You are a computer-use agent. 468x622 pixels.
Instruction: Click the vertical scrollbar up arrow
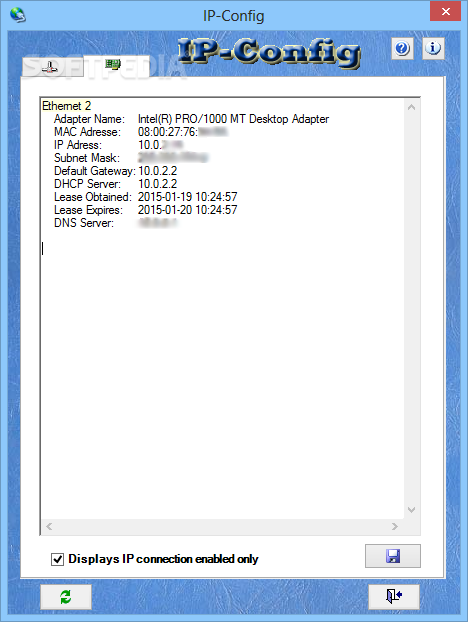point(412,107)
